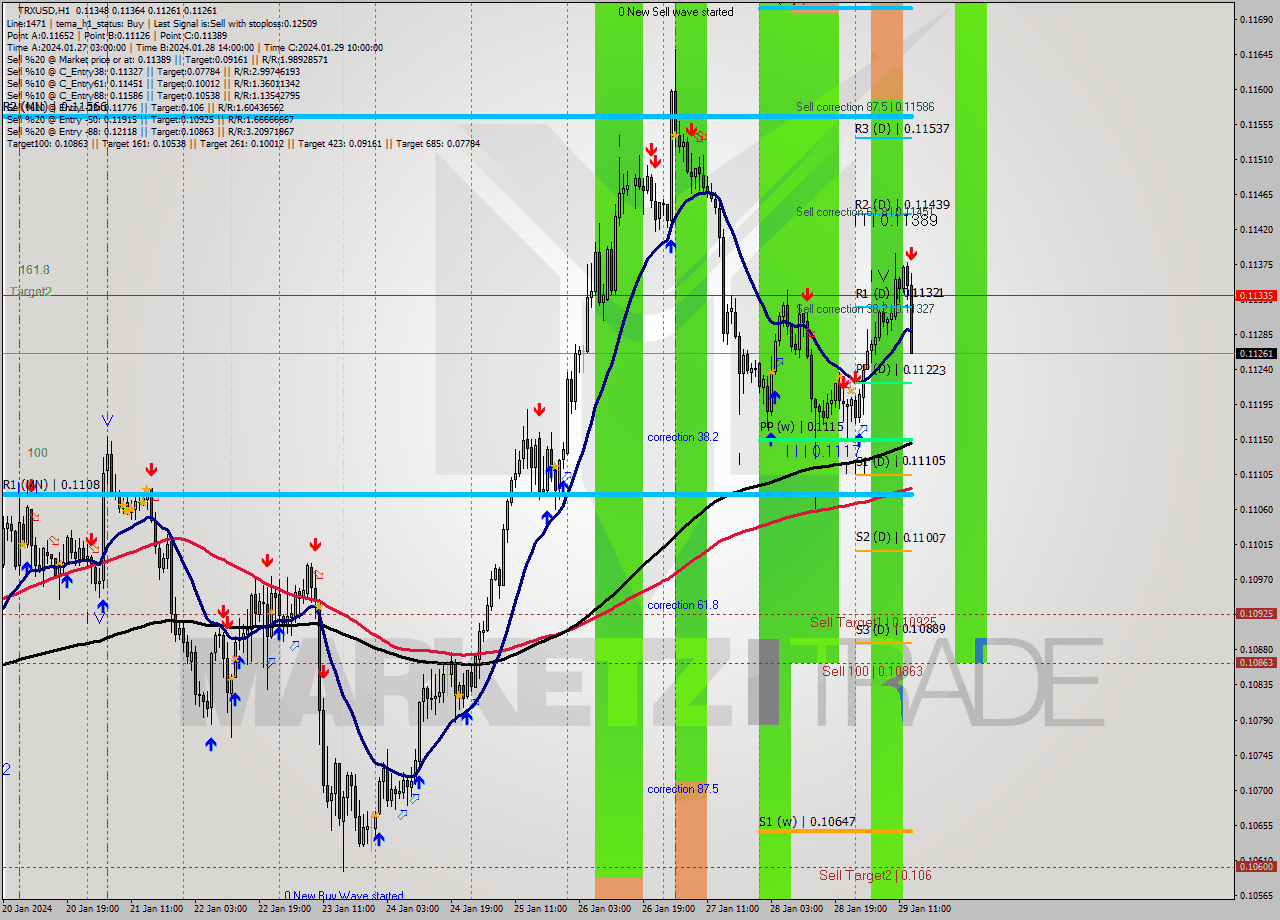The image size is (1280, 920).
Task: Select the 'Sell 100 | 0.10863' label
Action: coord(872,671)
